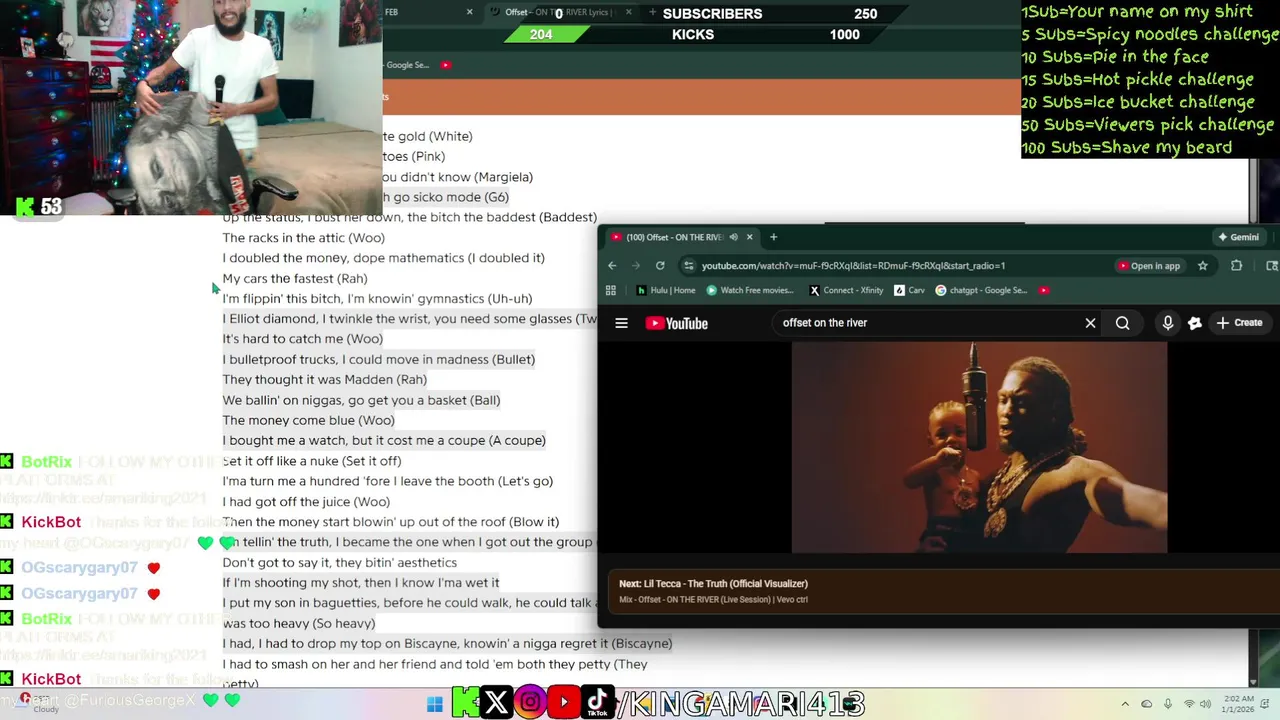Close the ON THE RIVER Lyrics tab

628,12
